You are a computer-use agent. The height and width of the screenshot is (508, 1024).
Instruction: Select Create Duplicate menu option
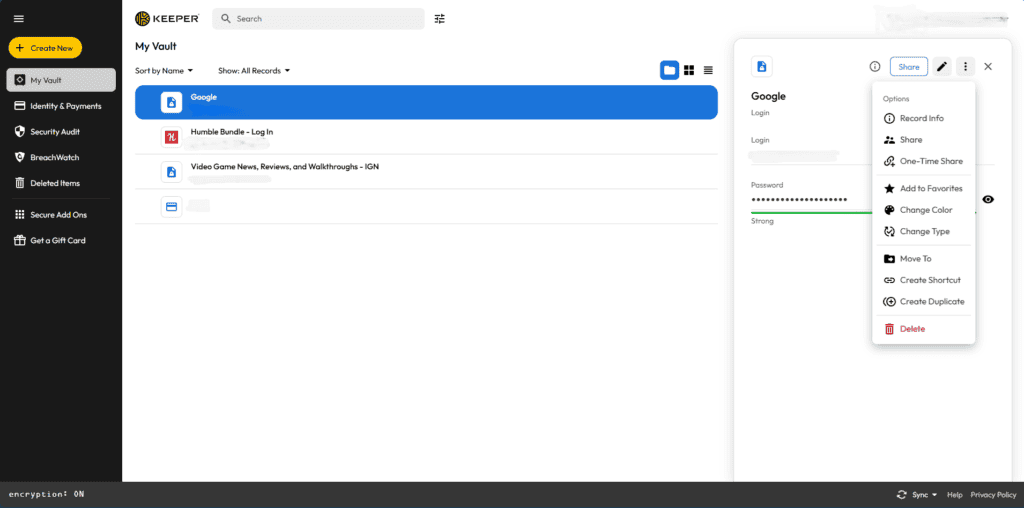click(923, 302)
